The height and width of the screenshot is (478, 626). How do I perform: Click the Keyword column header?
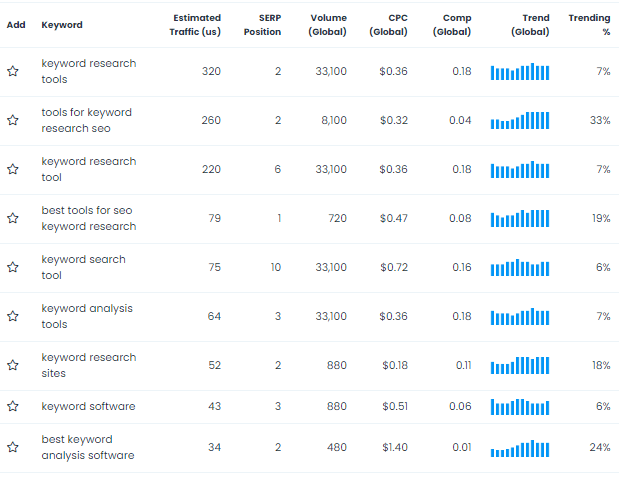coord(62,25)
